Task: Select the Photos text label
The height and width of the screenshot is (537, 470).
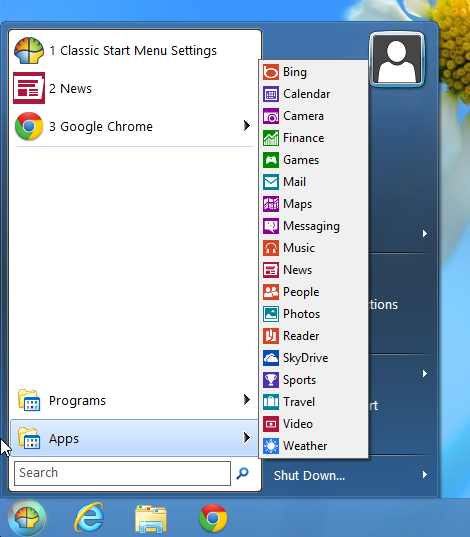Action: pyautogui.click(x=301, y=314)
